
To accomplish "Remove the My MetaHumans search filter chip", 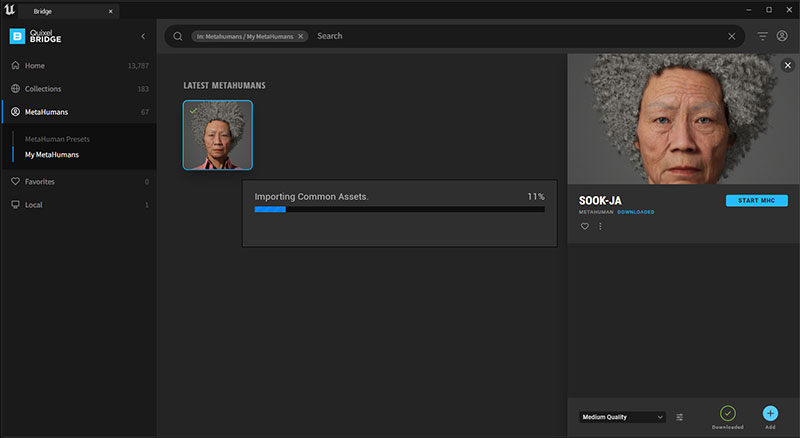I will click(x=301, y=36).
